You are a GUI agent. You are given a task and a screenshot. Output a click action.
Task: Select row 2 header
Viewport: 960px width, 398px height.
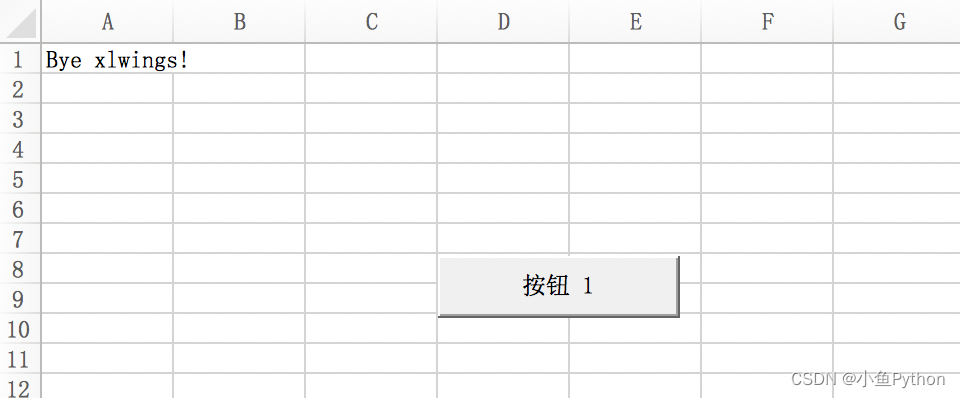[x=20, y=89]
